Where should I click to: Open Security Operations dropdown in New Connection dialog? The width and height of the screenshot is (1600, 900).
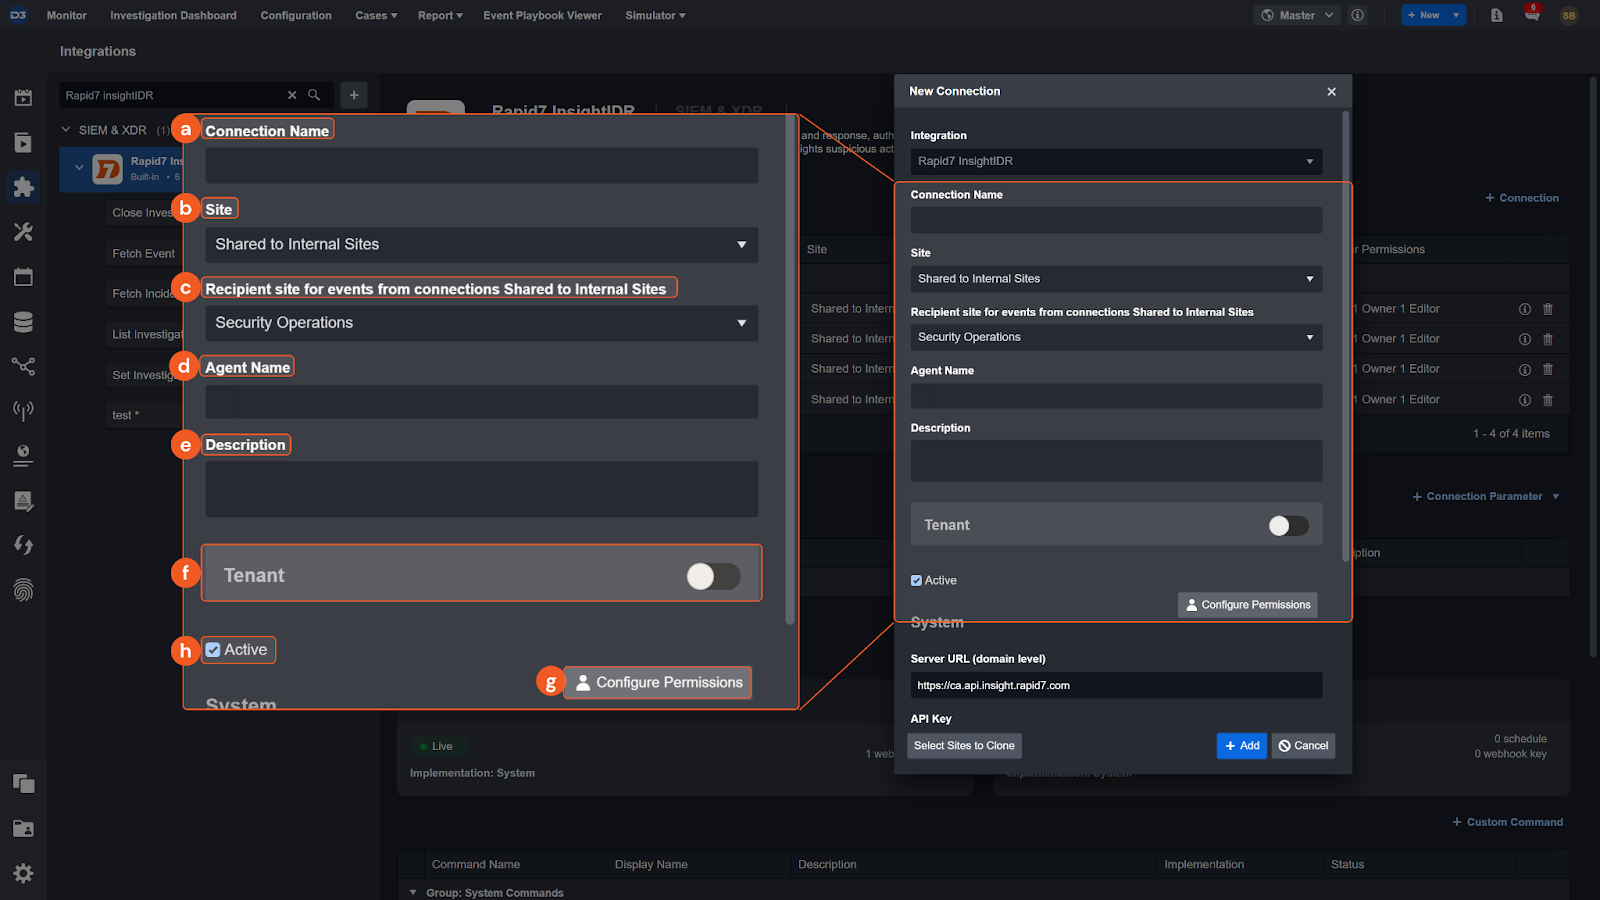[1116, 337]
